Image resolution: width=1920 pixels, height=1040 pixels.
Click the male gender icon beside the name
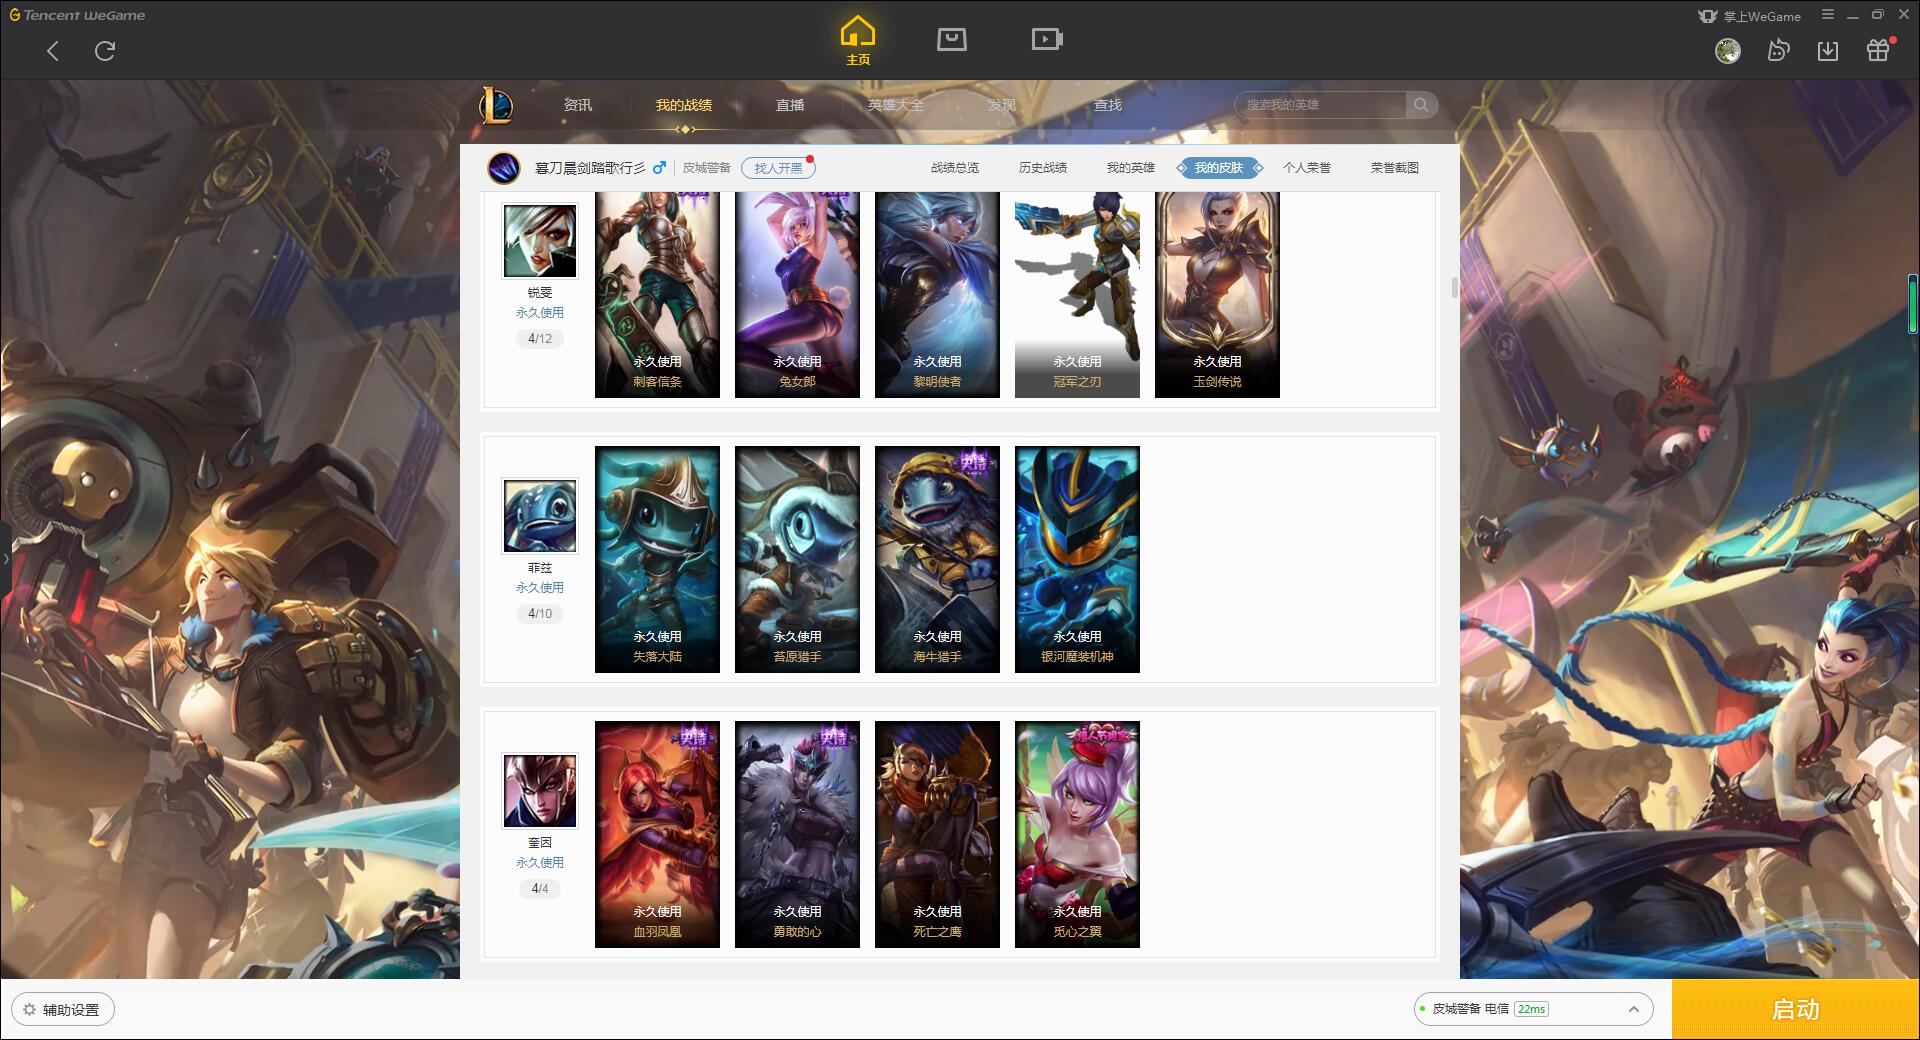[659, 168]
